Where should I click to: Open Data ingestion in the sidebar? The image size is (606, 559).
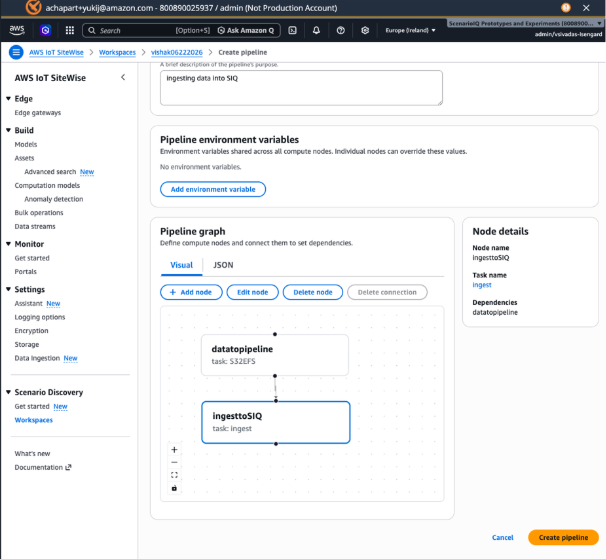[37, 358]
